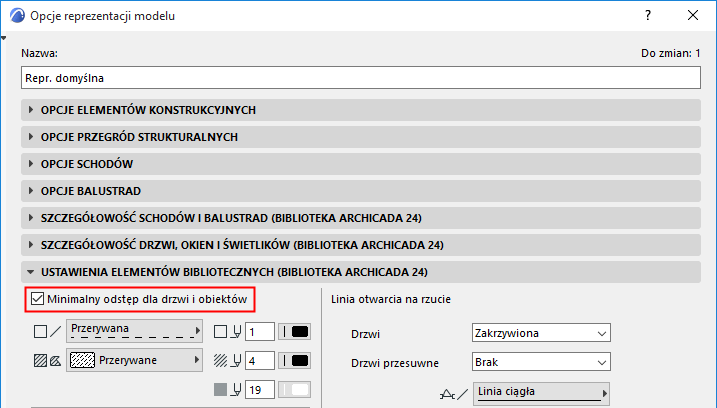Click the Drzwi przesuwne label
717x408 pixels.
pos(395,363)
